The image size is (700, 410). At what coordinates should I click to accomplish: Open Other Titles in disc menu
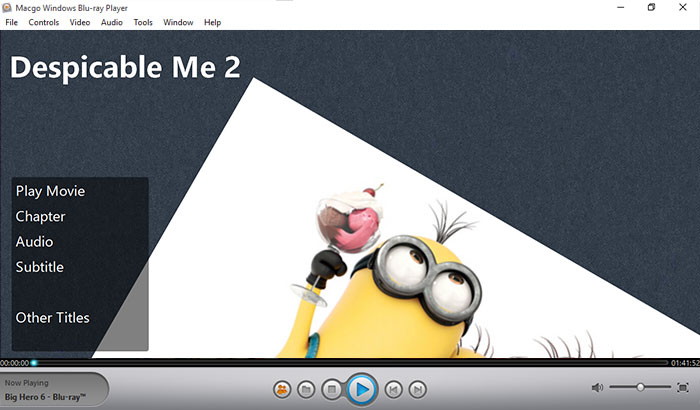53,318
